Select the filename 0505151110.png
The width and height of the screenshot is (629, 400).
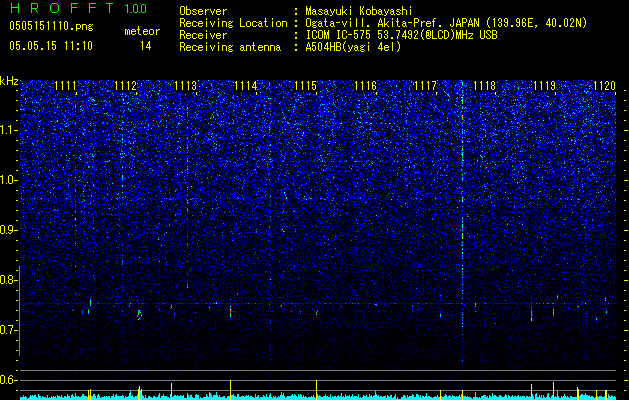[51, 26]
